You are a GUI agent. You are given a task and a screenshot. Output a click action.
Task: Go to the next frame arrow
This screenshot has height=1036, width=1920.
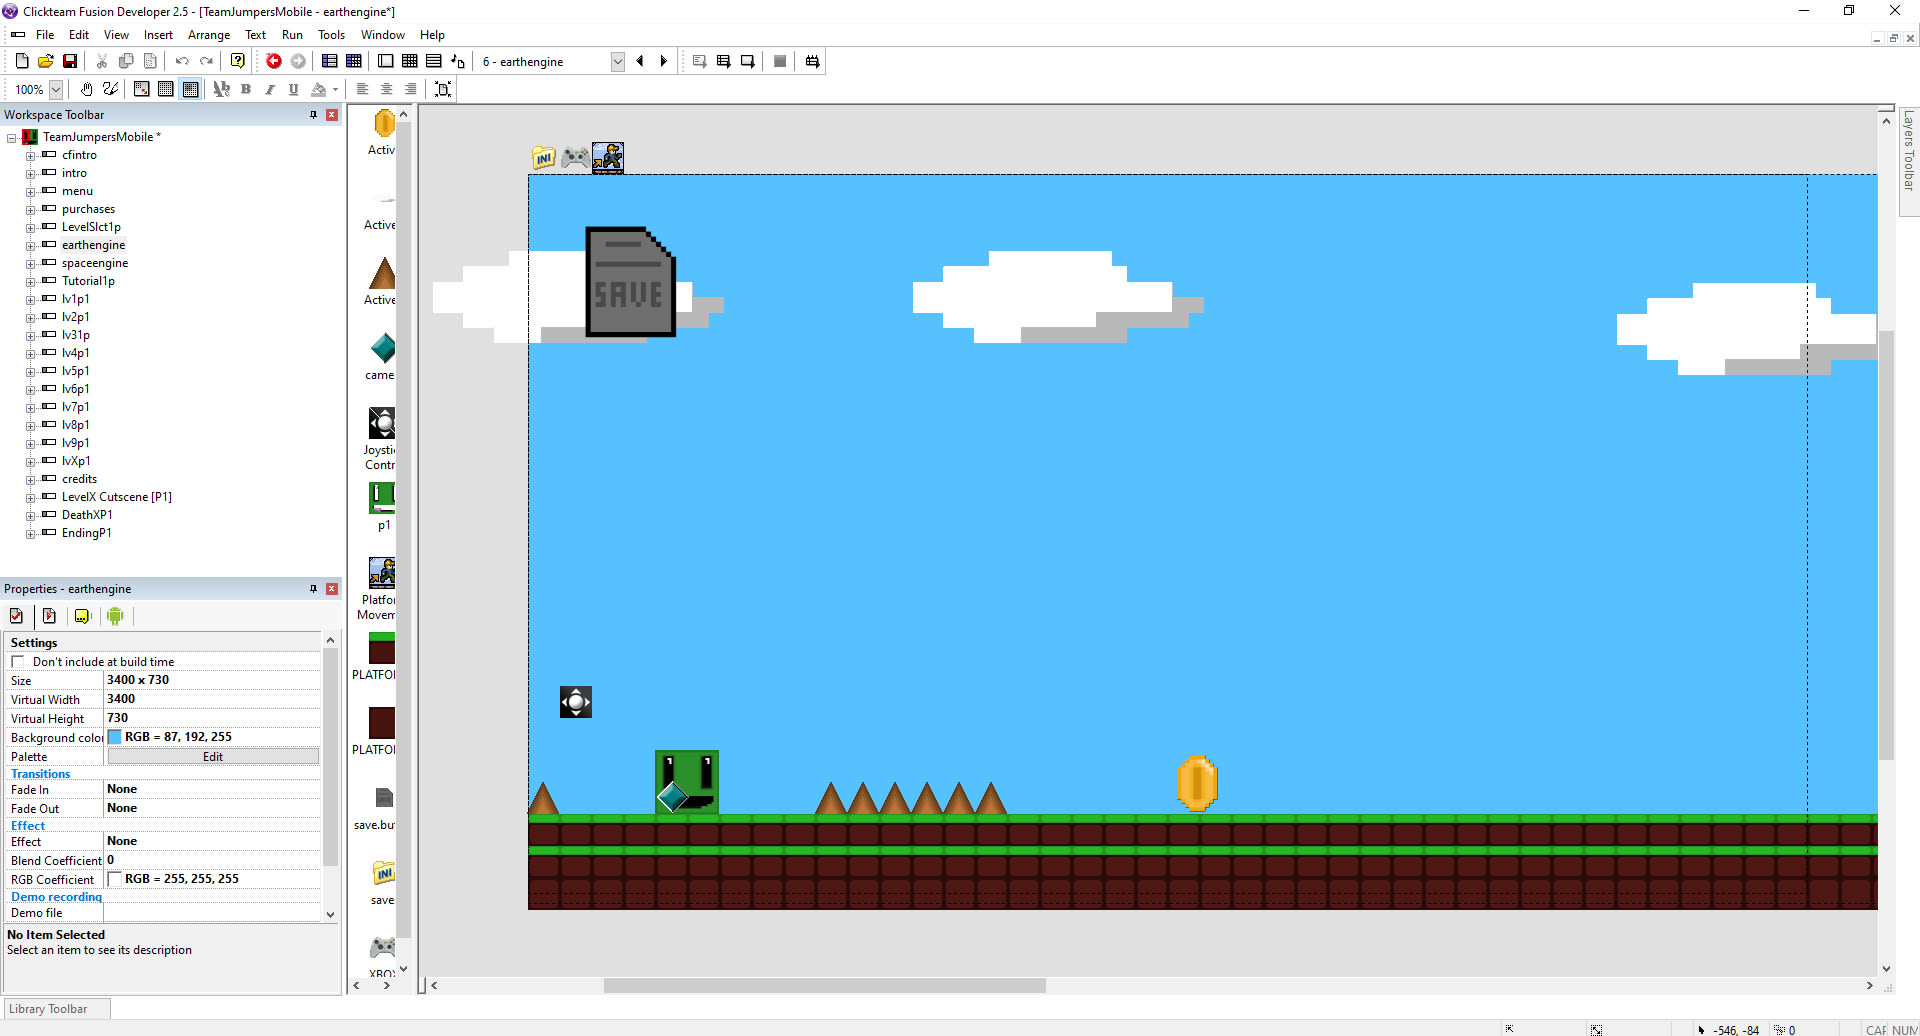(664, 61)
